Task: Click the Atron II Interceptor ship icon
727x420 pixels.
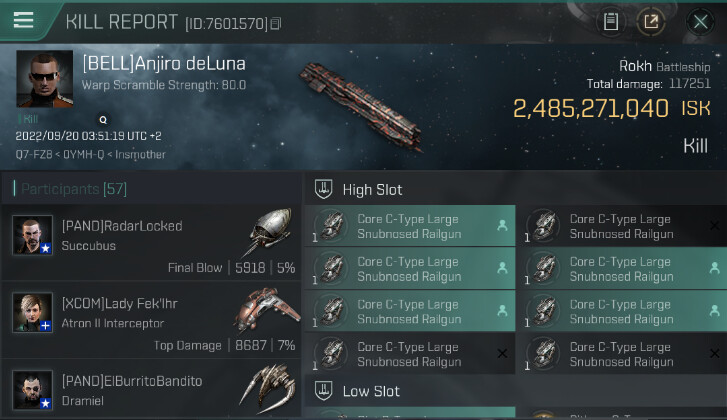Action: coord(266,310)
